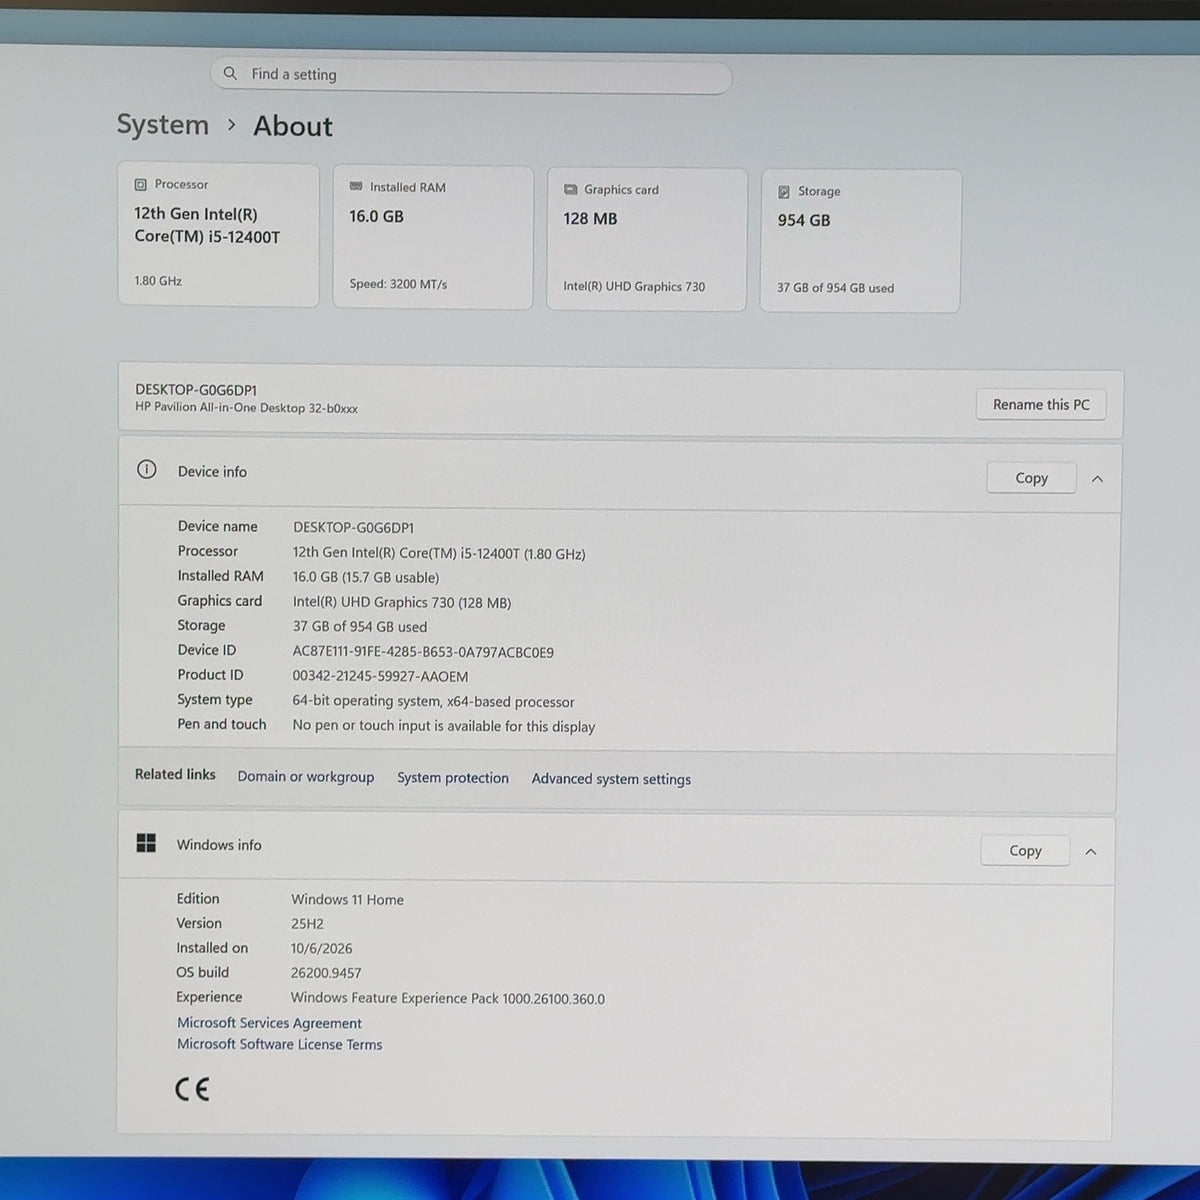Screen dimensions: 1200x1200
Task: Open System protection link
Action: tap(453, 778)
